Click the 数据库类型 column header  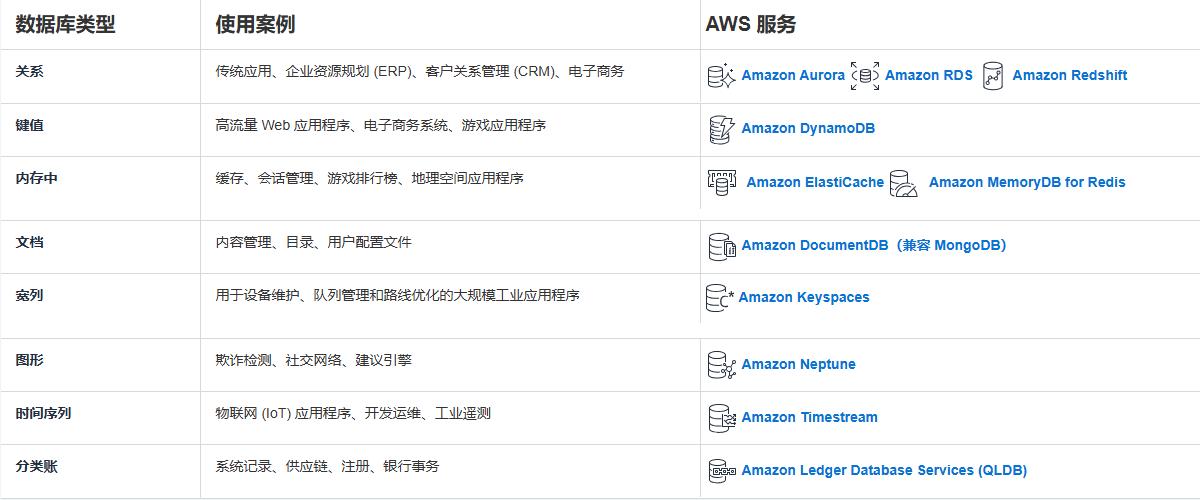point(66,25)
